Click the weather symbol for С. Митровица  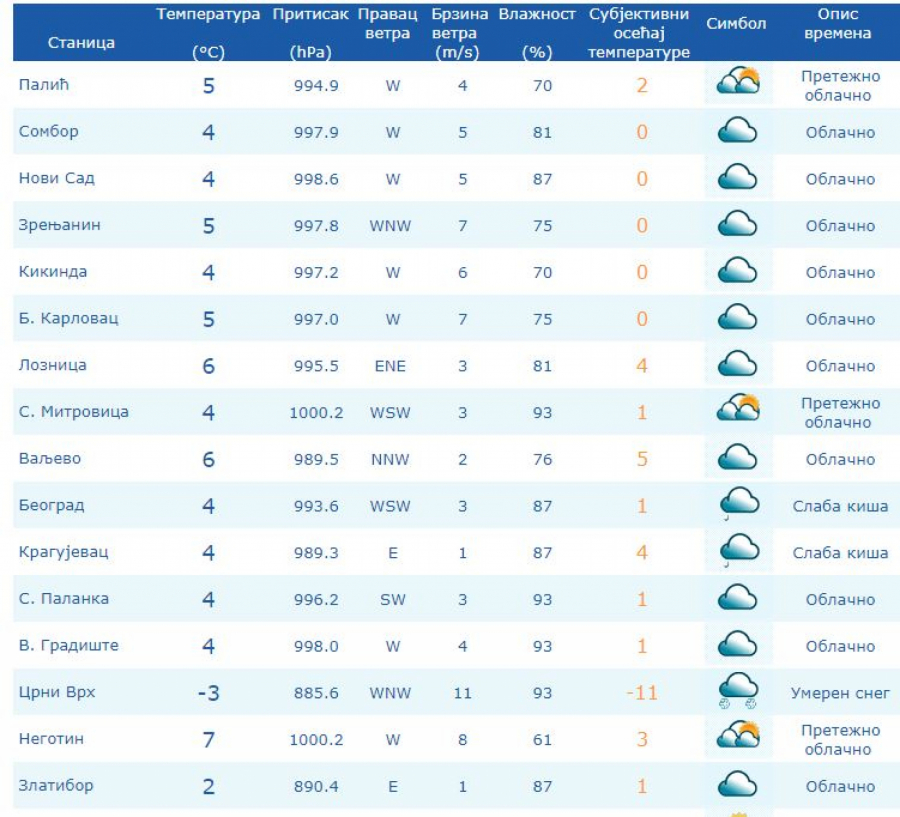click(738, 409)
